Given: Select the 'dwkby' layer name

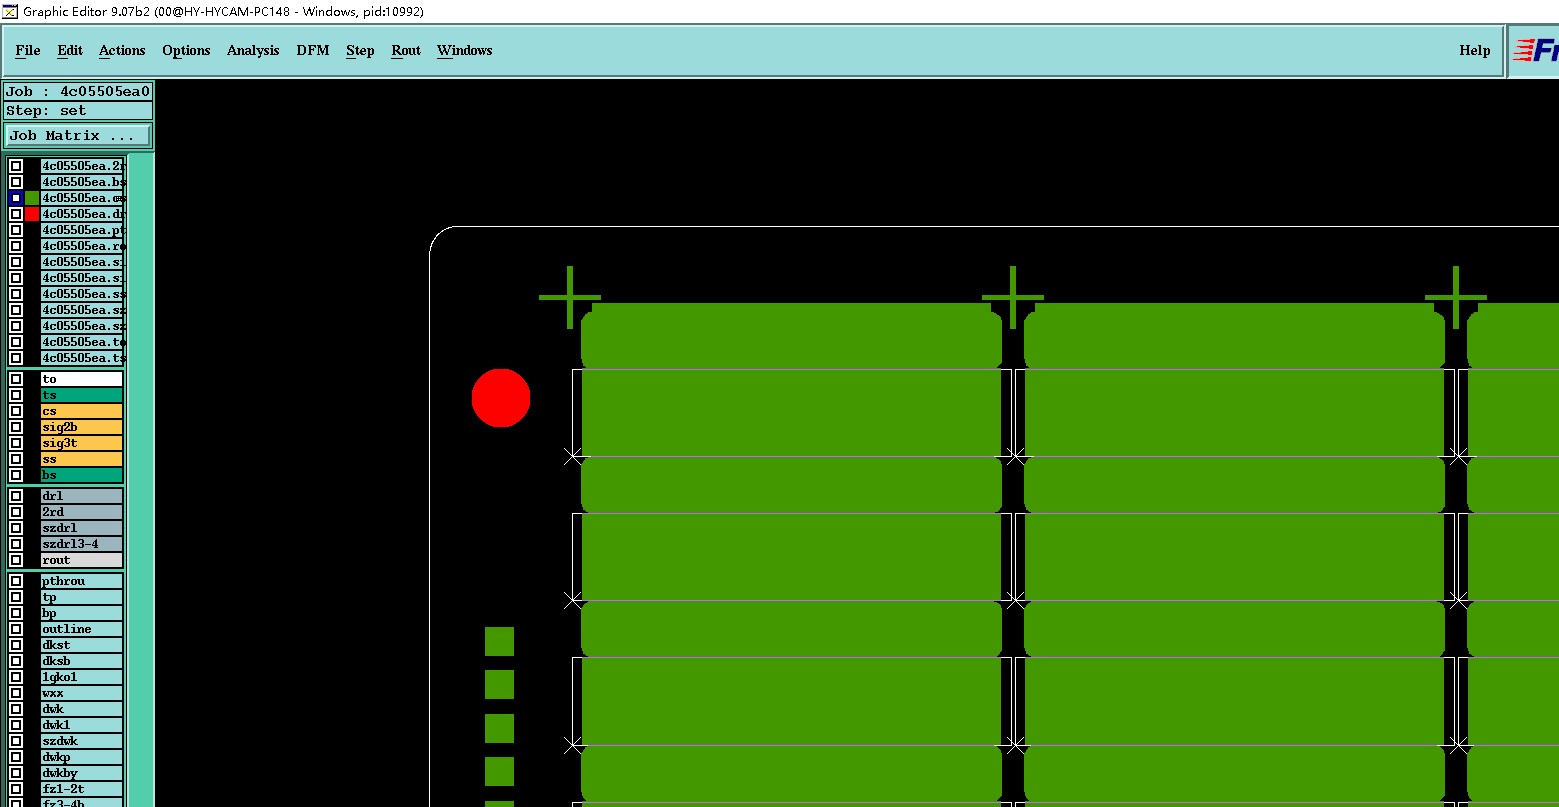Looking at the screenshot, I should point(82,773).
